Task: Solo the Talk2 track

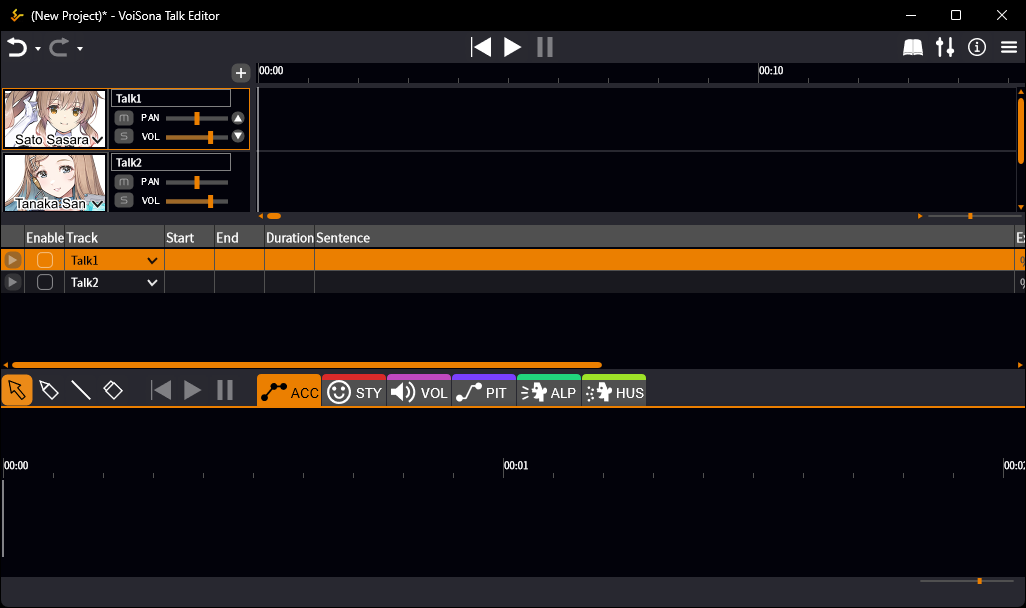Action: 124,200
